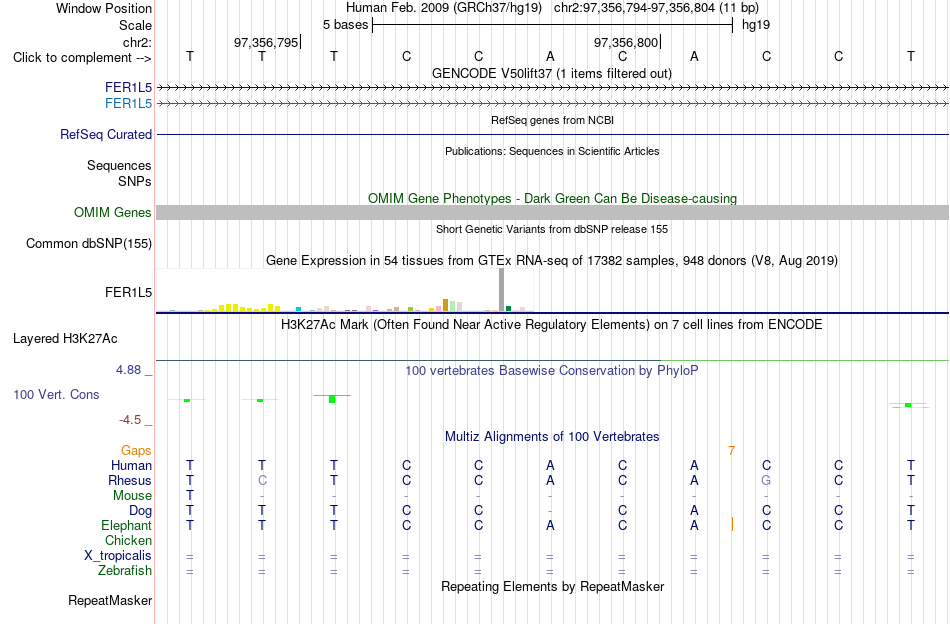Select the Elephant alignment row label
This screenshot has width=950, height=624.
126,525
